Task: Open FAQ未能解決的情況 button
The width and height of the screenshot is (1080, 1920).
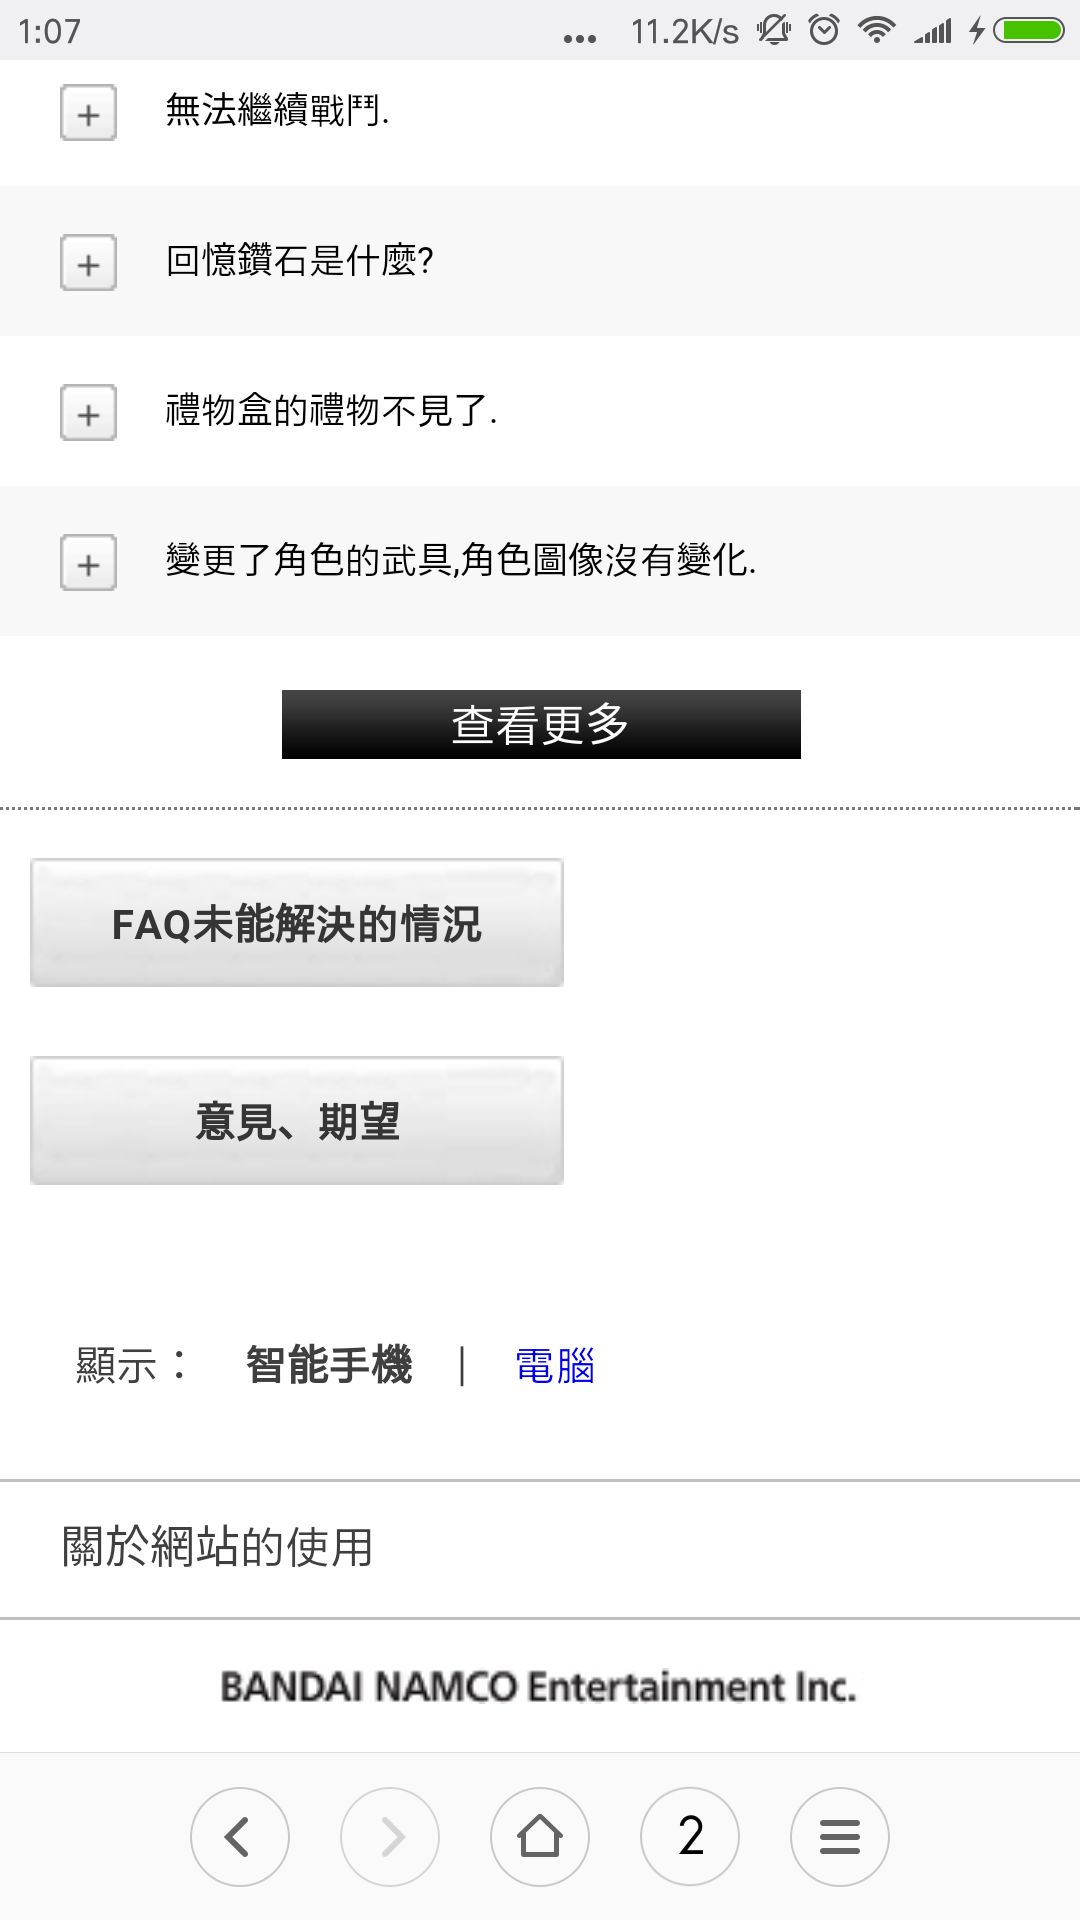Action: click(297, 923)
